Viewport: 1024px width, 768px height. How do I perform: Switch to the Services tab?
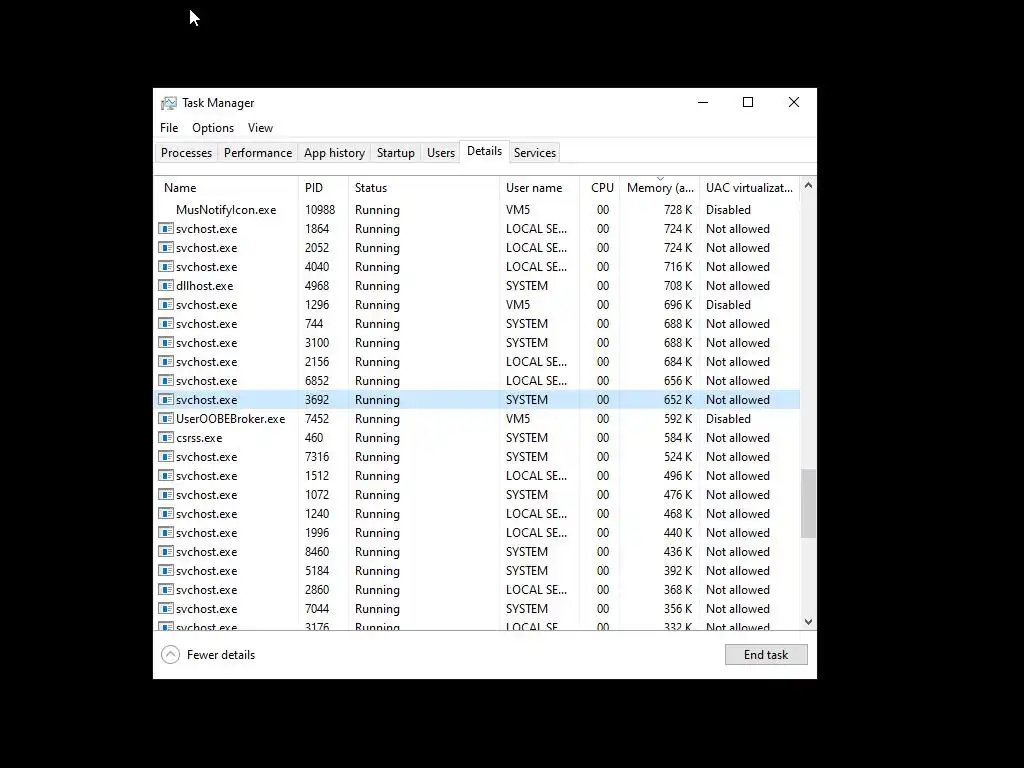coord(535,153)
